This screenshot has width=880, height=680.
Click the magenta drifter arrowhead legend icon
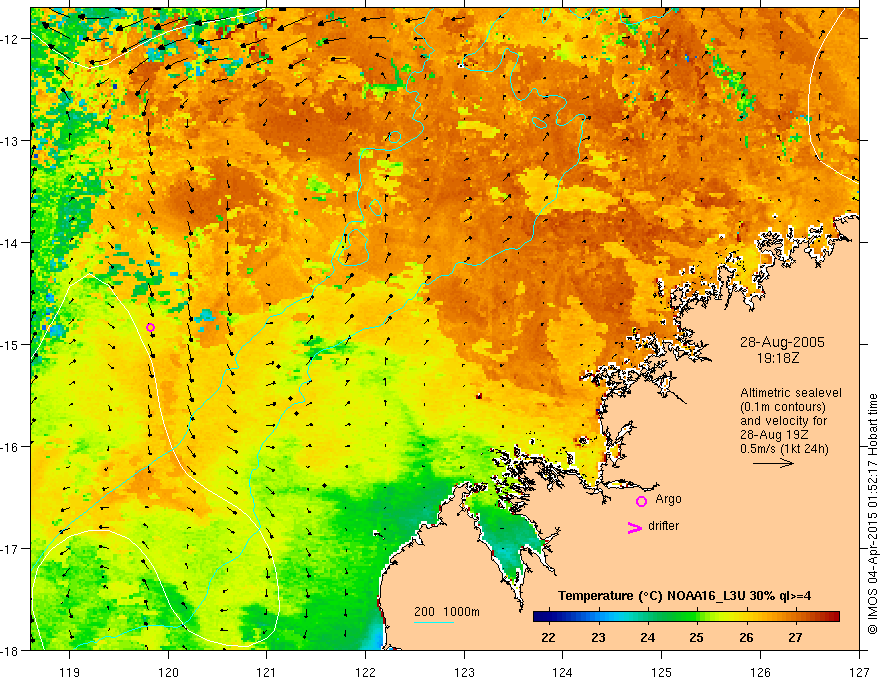pos(635,527)
